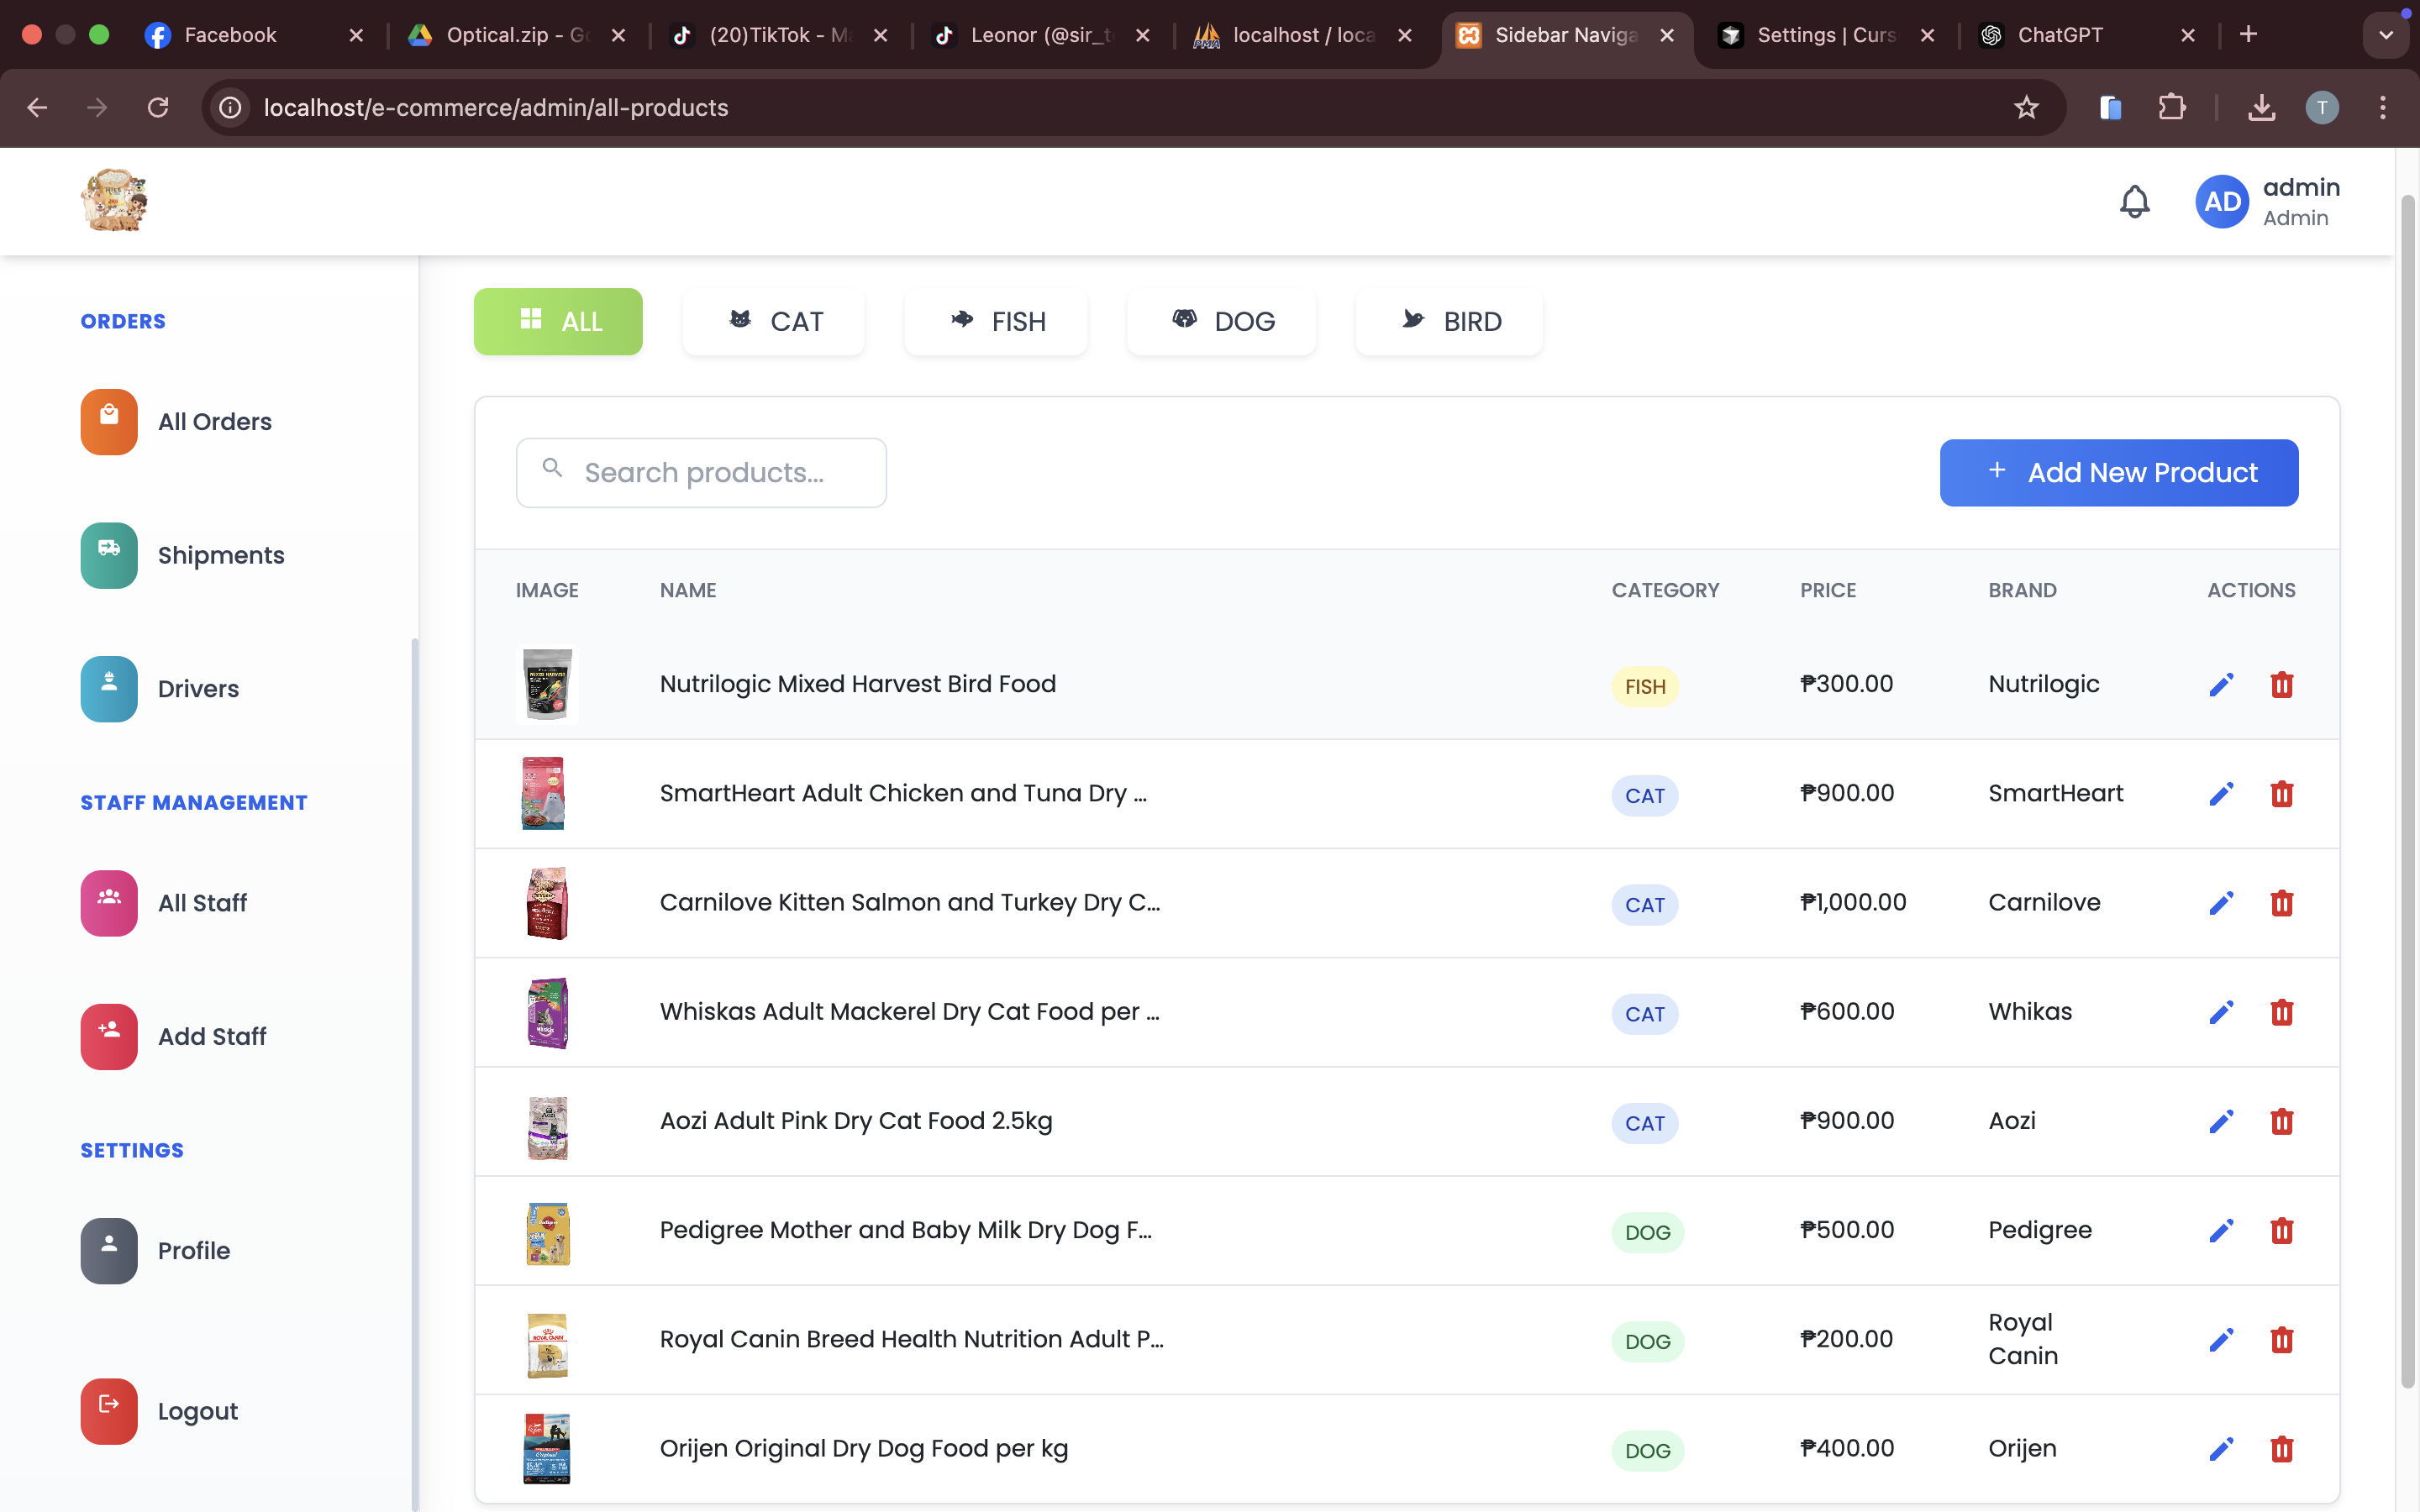Click Orijen dog food thumbnail
Image resolution: width=2420 pixels, height=1512 pixels.
click(x=547, y=1448)
